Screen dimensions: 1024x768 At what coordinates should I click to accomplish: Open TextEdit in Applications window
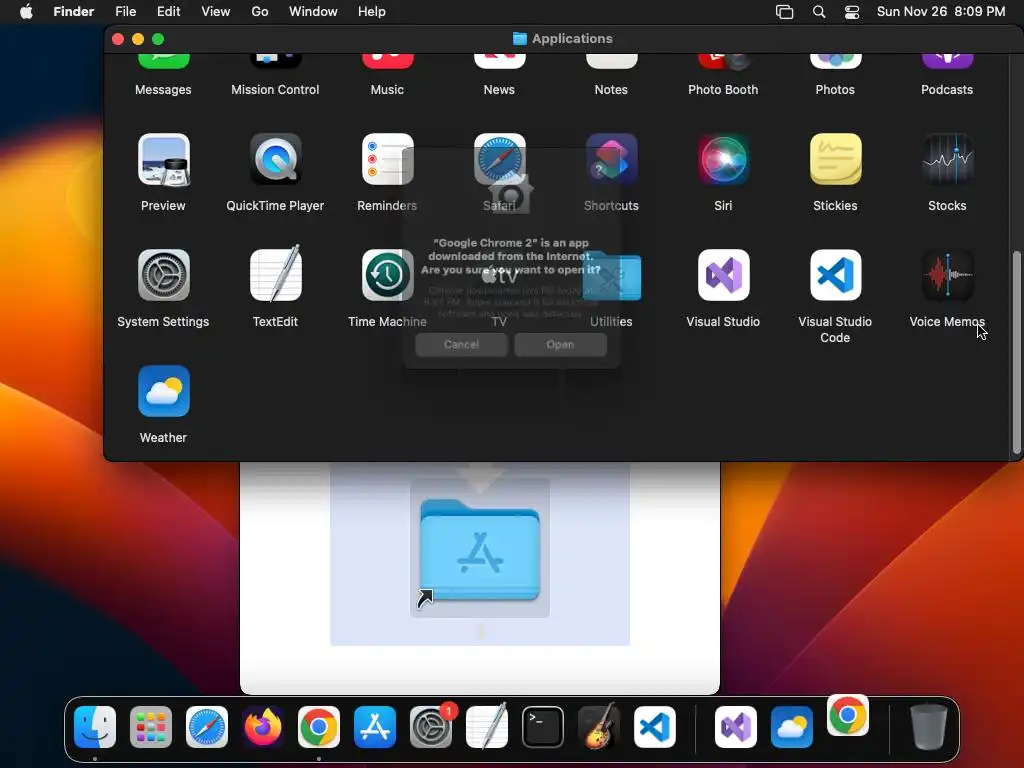point(276,275)
